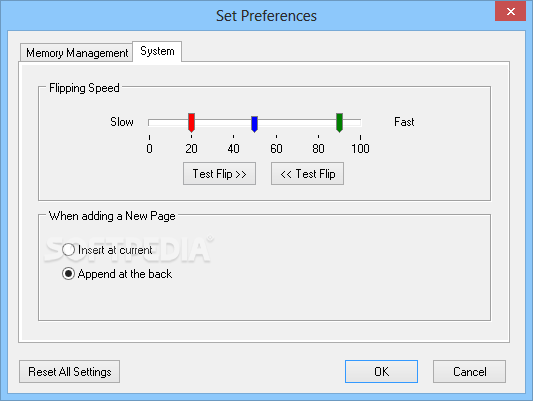Click the blue flipping speed slider thumb
Screen dimensions: 533x401
[x=254, y=124]
